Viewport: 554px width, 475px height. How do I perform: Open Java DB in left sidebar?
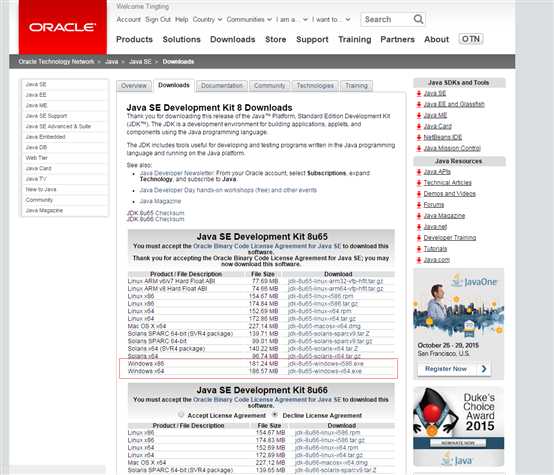pos(36,147)
